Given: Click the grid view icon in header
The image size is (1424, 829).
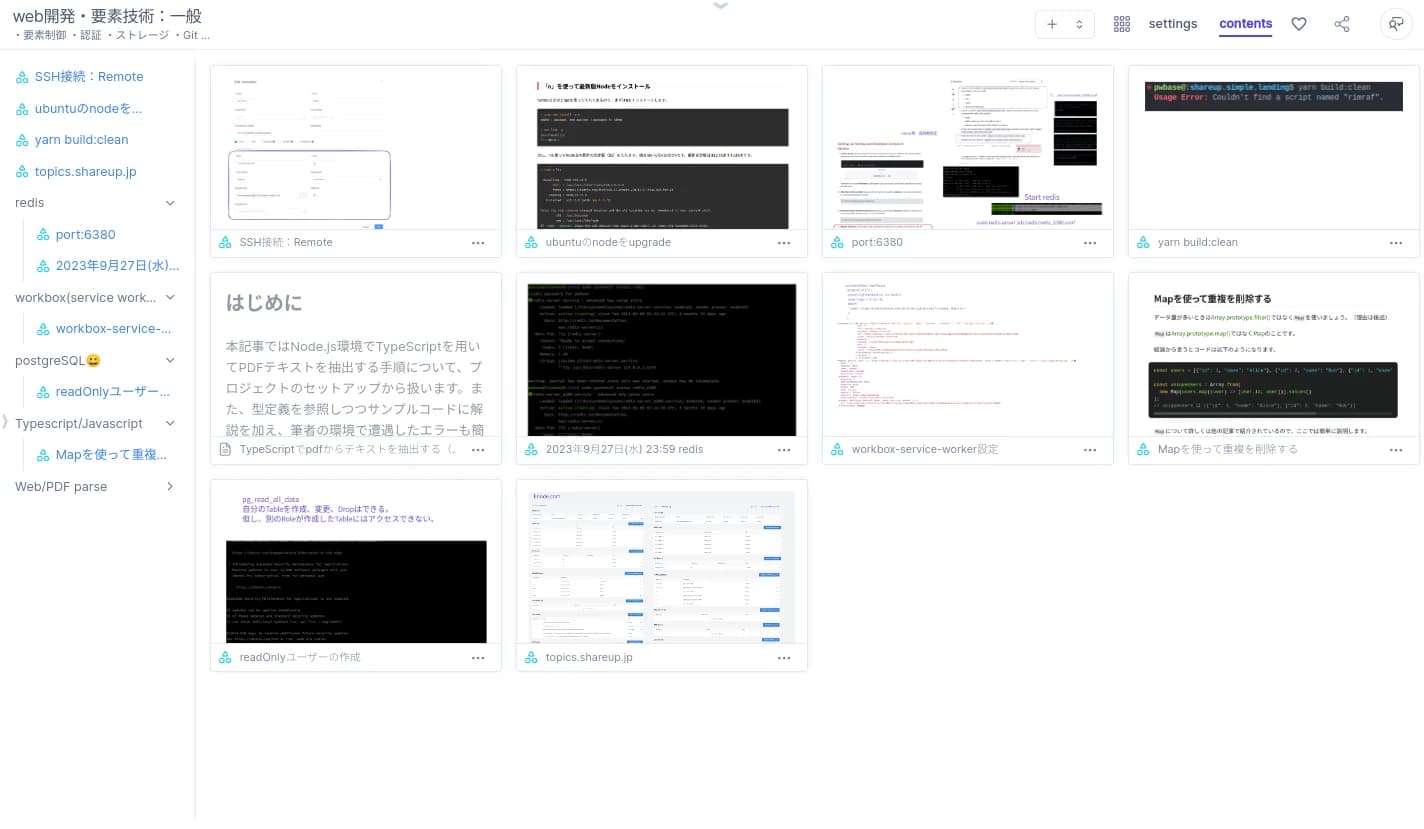Looking at the screenshot, I should coord(1121,24).
